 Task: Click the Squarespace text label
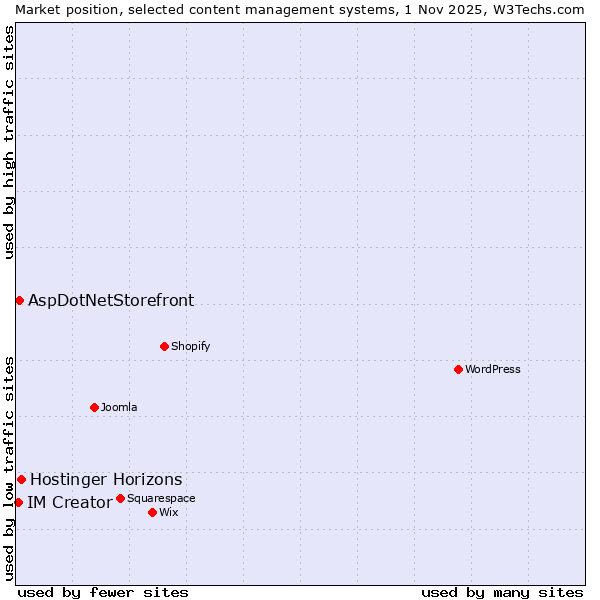[161, 498]
